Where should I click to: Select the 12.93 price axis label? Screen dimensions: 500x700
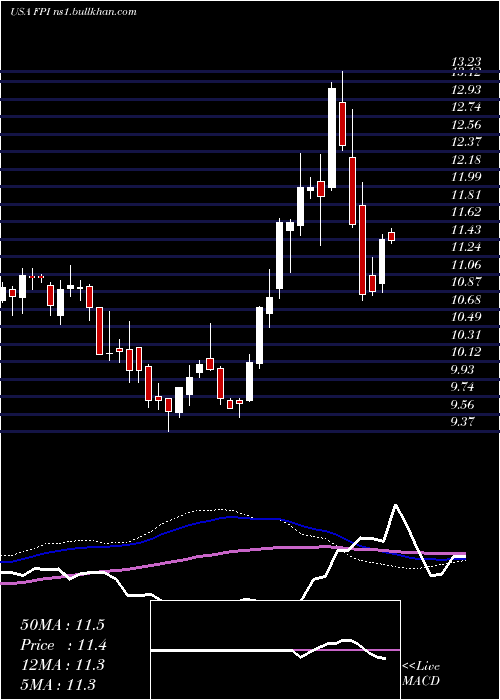coord(466,90)
